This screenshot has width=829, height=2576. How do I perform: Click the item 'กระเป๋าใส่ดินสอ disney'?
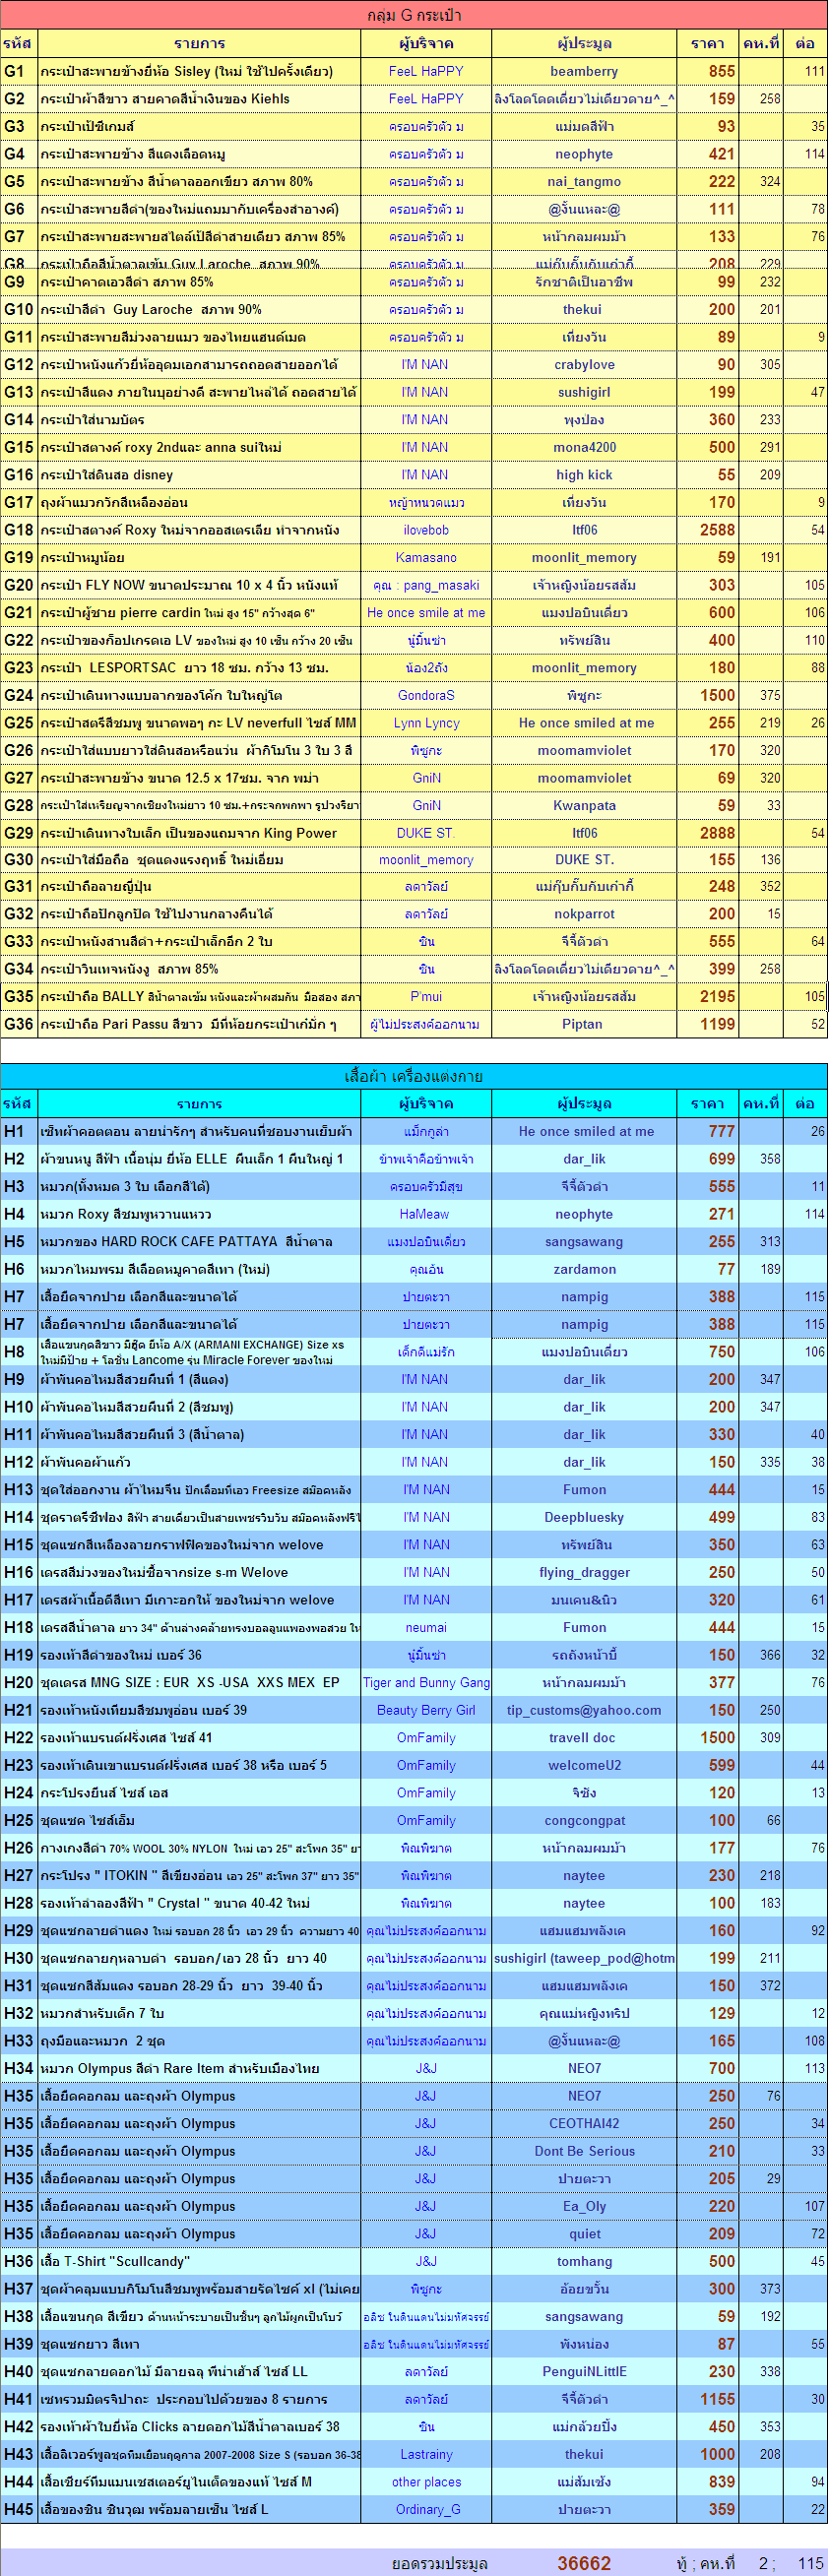(x=107, y=475)
